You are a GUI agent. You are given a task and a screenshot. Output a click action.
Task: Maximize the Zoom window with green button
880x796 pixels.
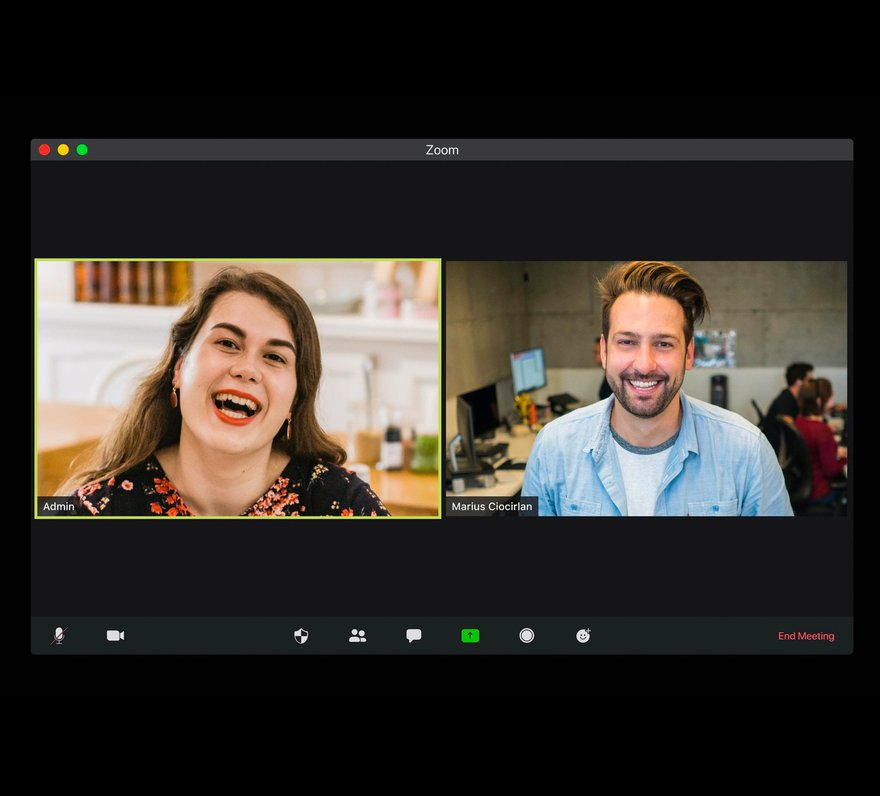[x=82, y=150]
